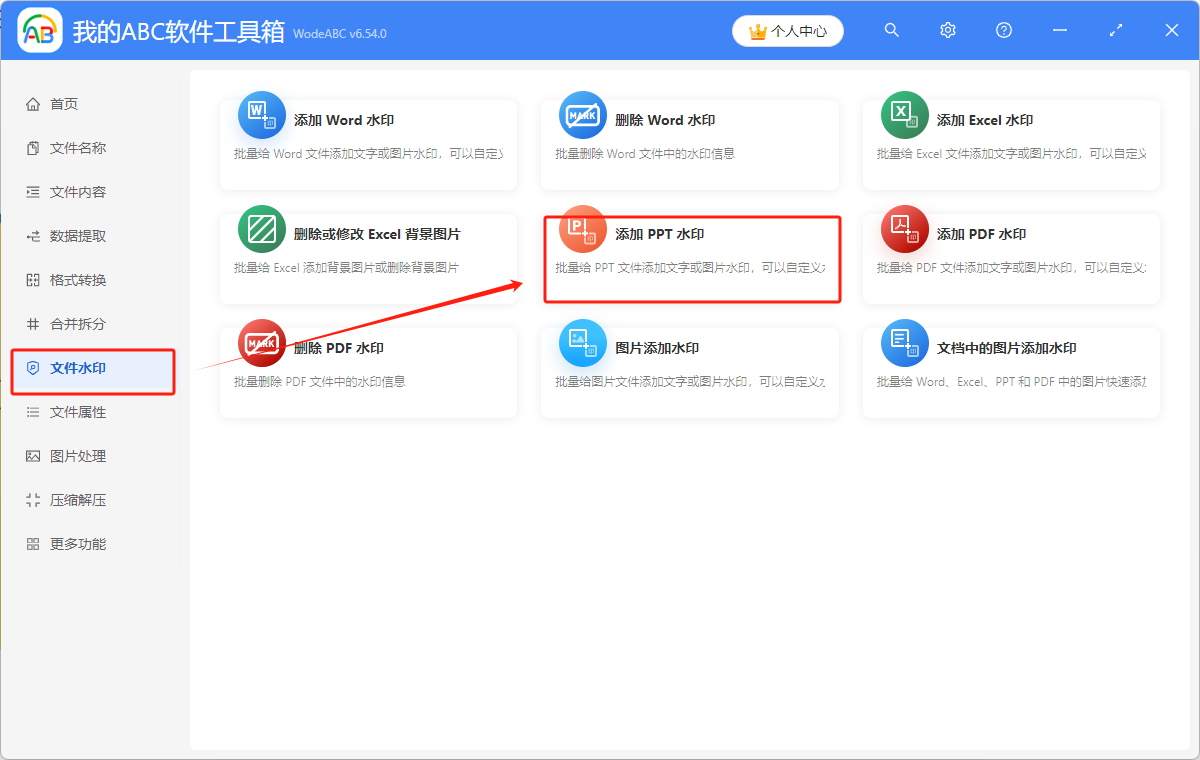1200x760 pixels.
Task: Click the PDF watermark add description text
Action: (1011, 268)
